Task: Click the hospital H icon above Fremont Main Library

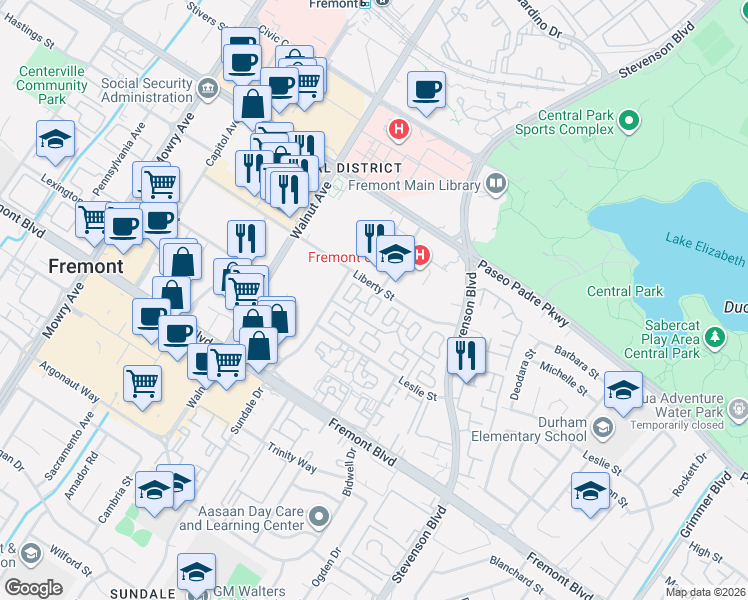Action: [x=399, y=129]
